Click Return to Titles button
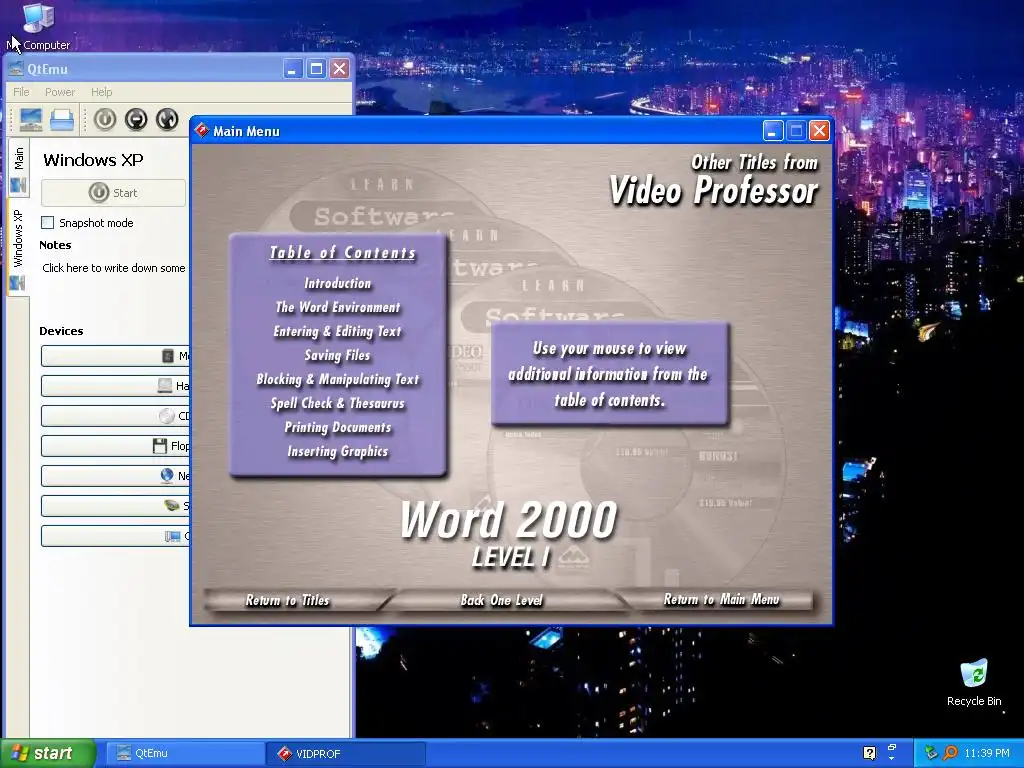Screen dimensions: 1024x768 coord(287,600)
